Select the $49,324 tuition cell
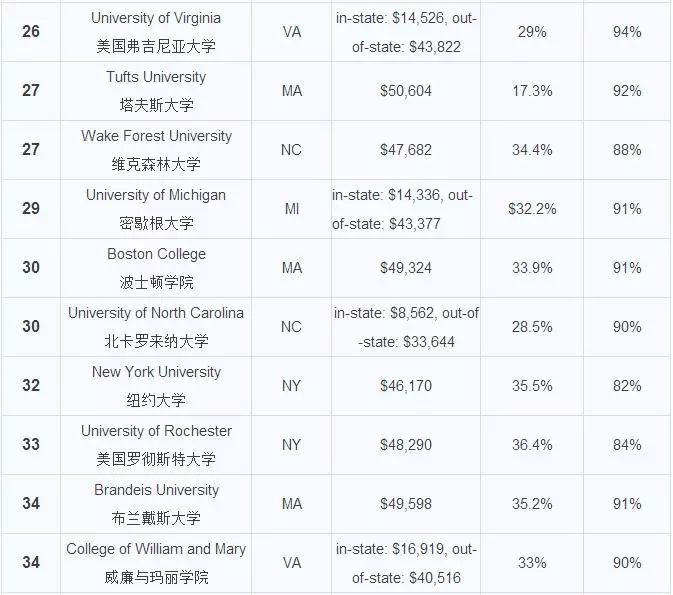Viewport: 673px width, 595px height. [406, 268]
